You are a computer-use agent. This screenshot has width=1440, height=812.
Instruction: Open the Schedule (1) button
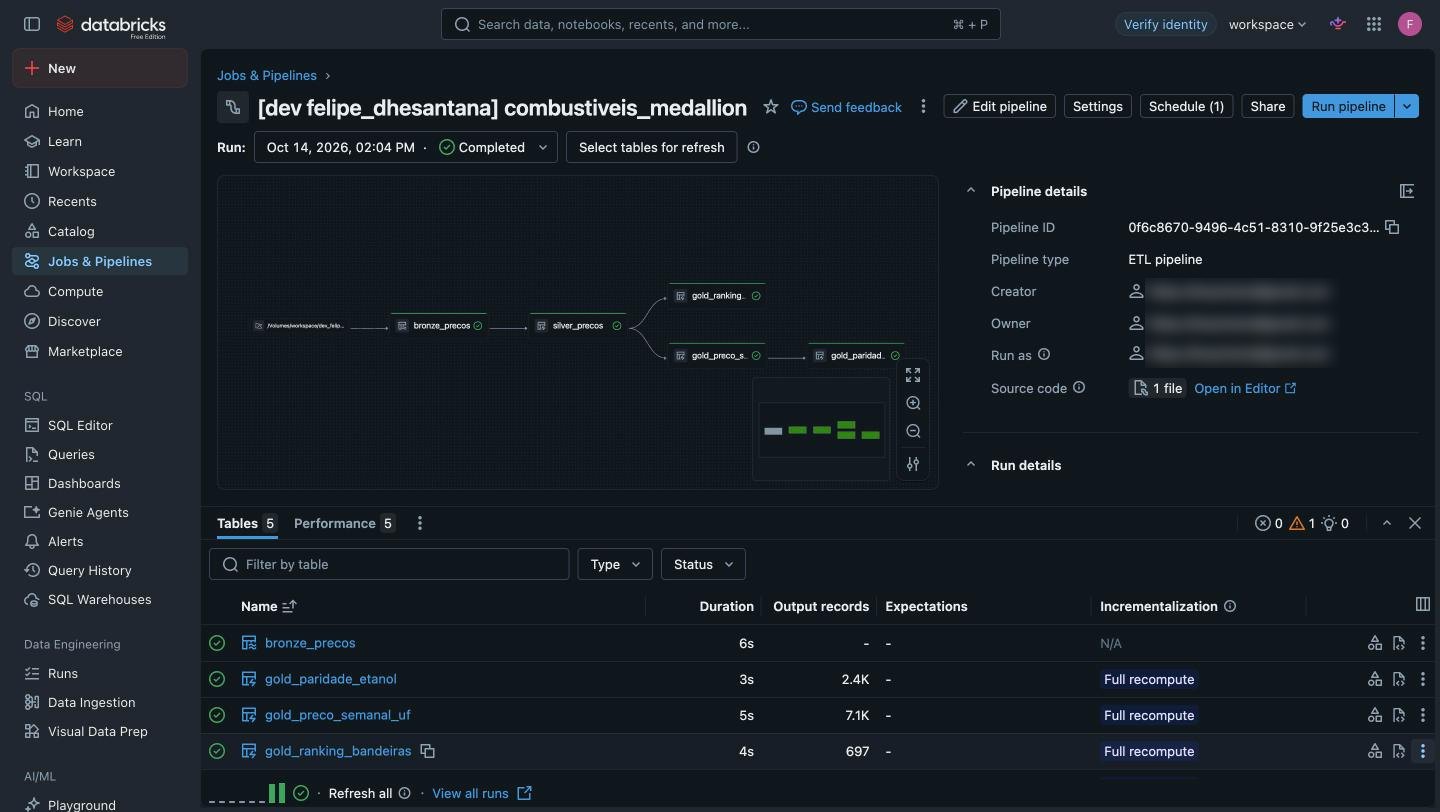coord(1186,106)
